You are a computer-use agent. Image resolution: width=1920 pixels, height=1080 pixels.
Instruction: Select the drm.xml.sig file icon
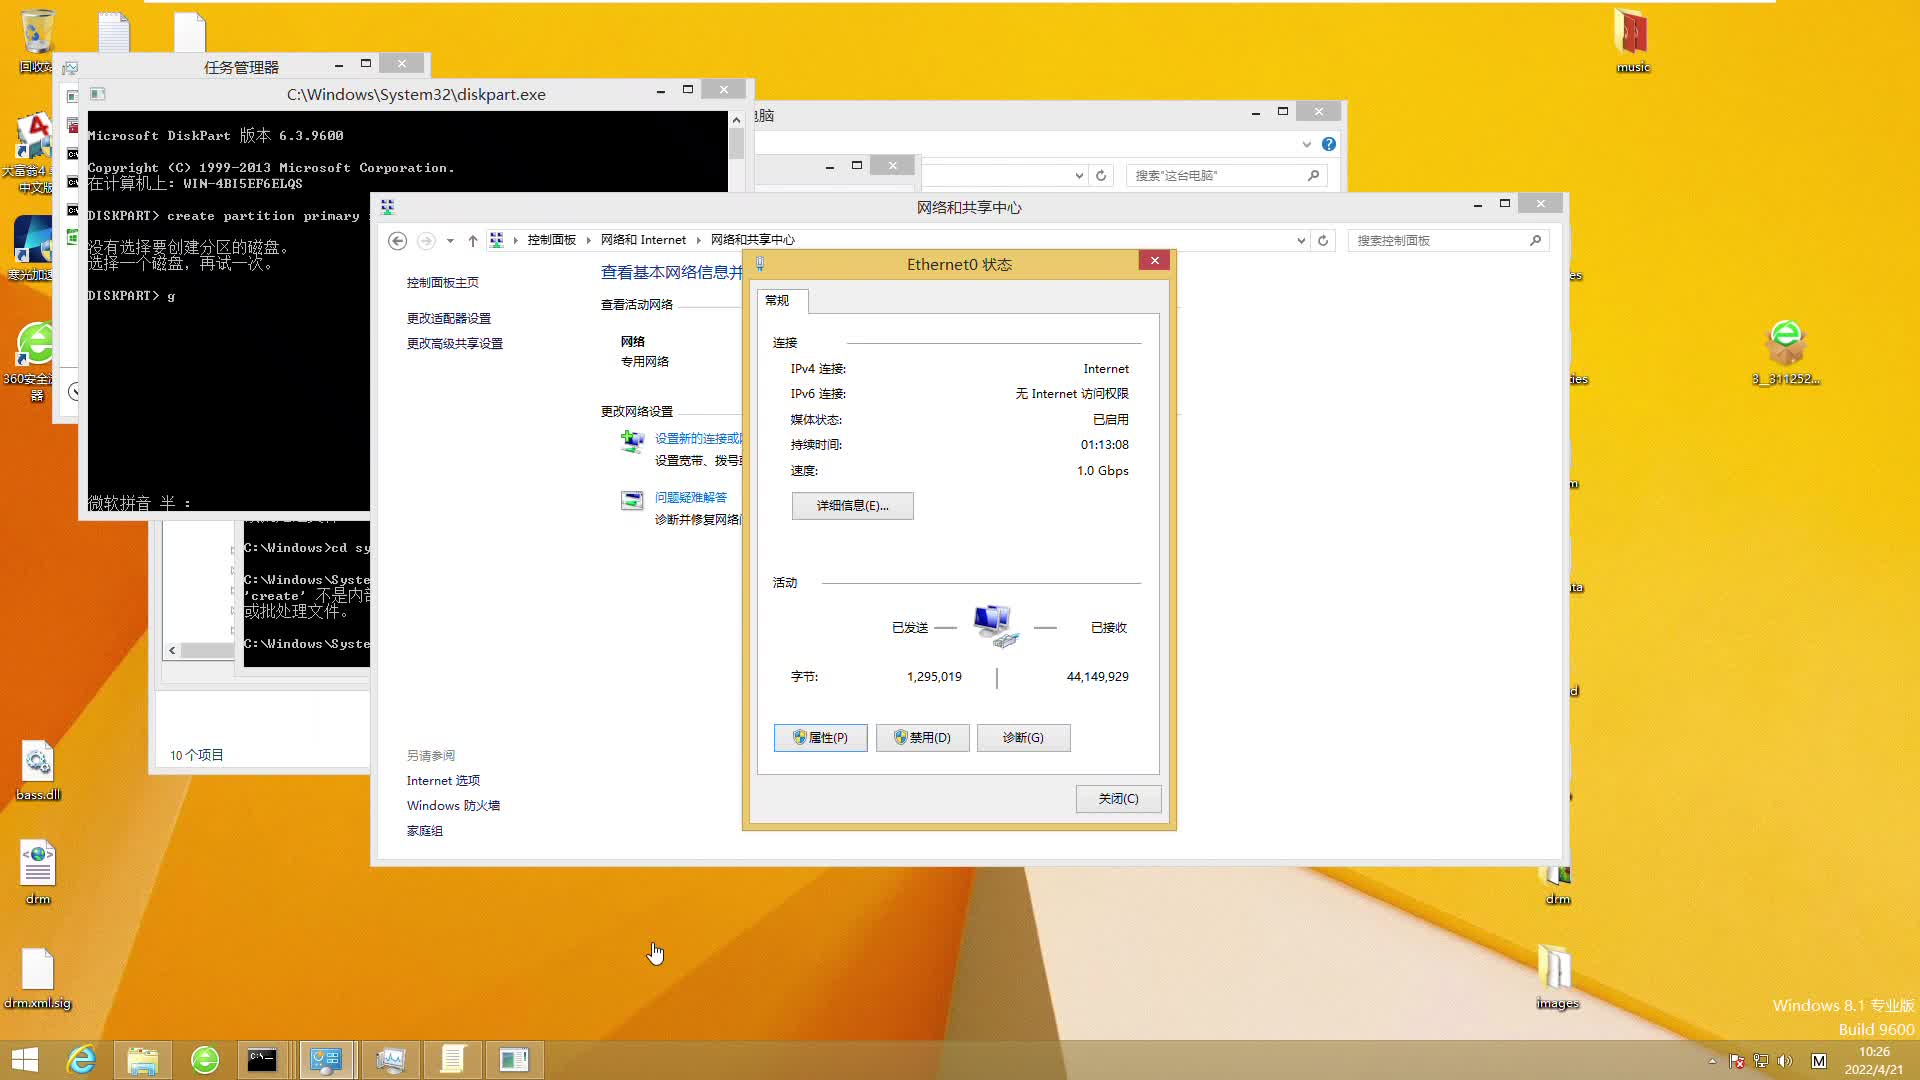point(38,978)
